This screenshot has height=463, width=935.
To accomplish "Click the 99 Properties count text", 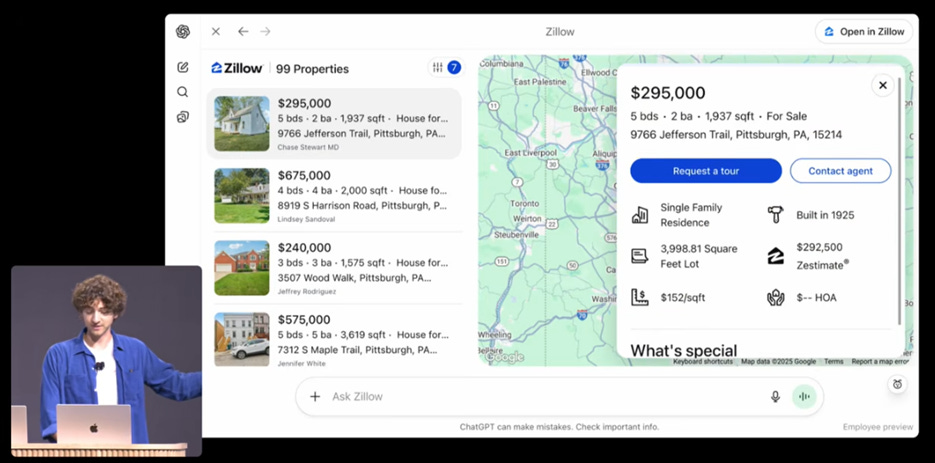I will tap(312, 69).
